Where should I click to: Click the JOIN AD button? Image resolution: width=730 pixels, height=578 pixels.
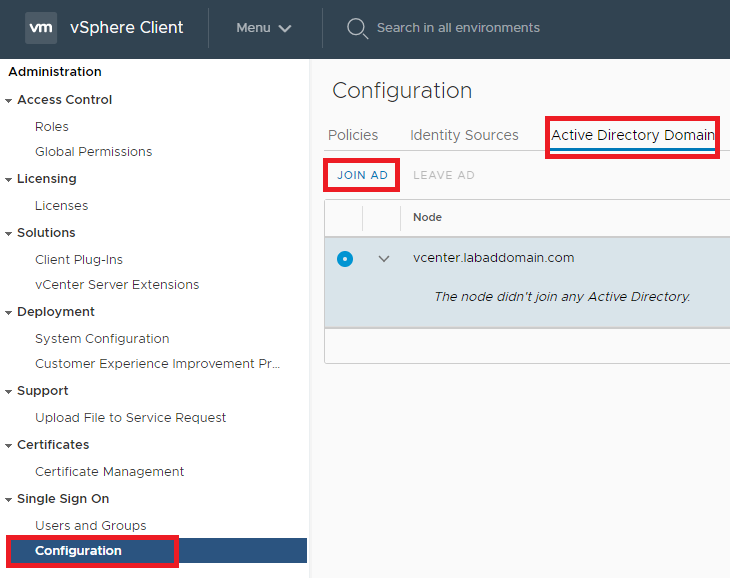(362, 175)
